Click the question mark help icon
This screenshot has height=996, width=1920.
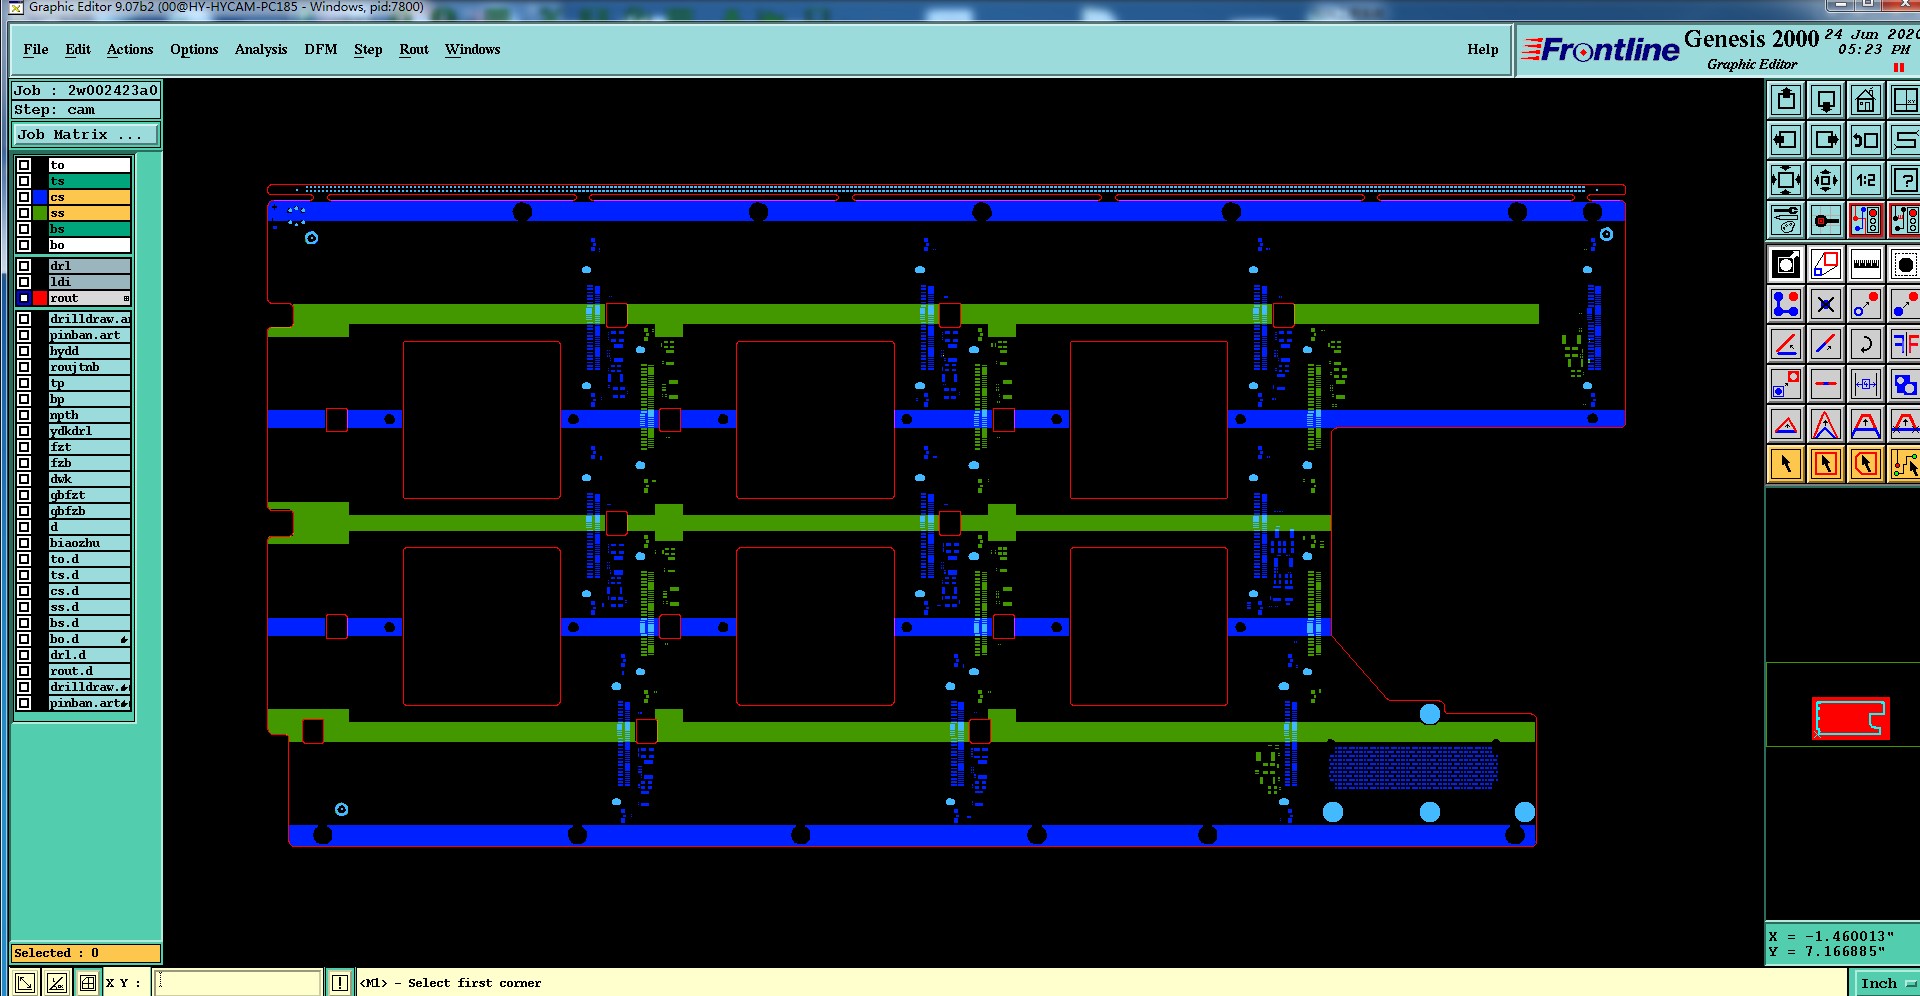coord(1904,180)
